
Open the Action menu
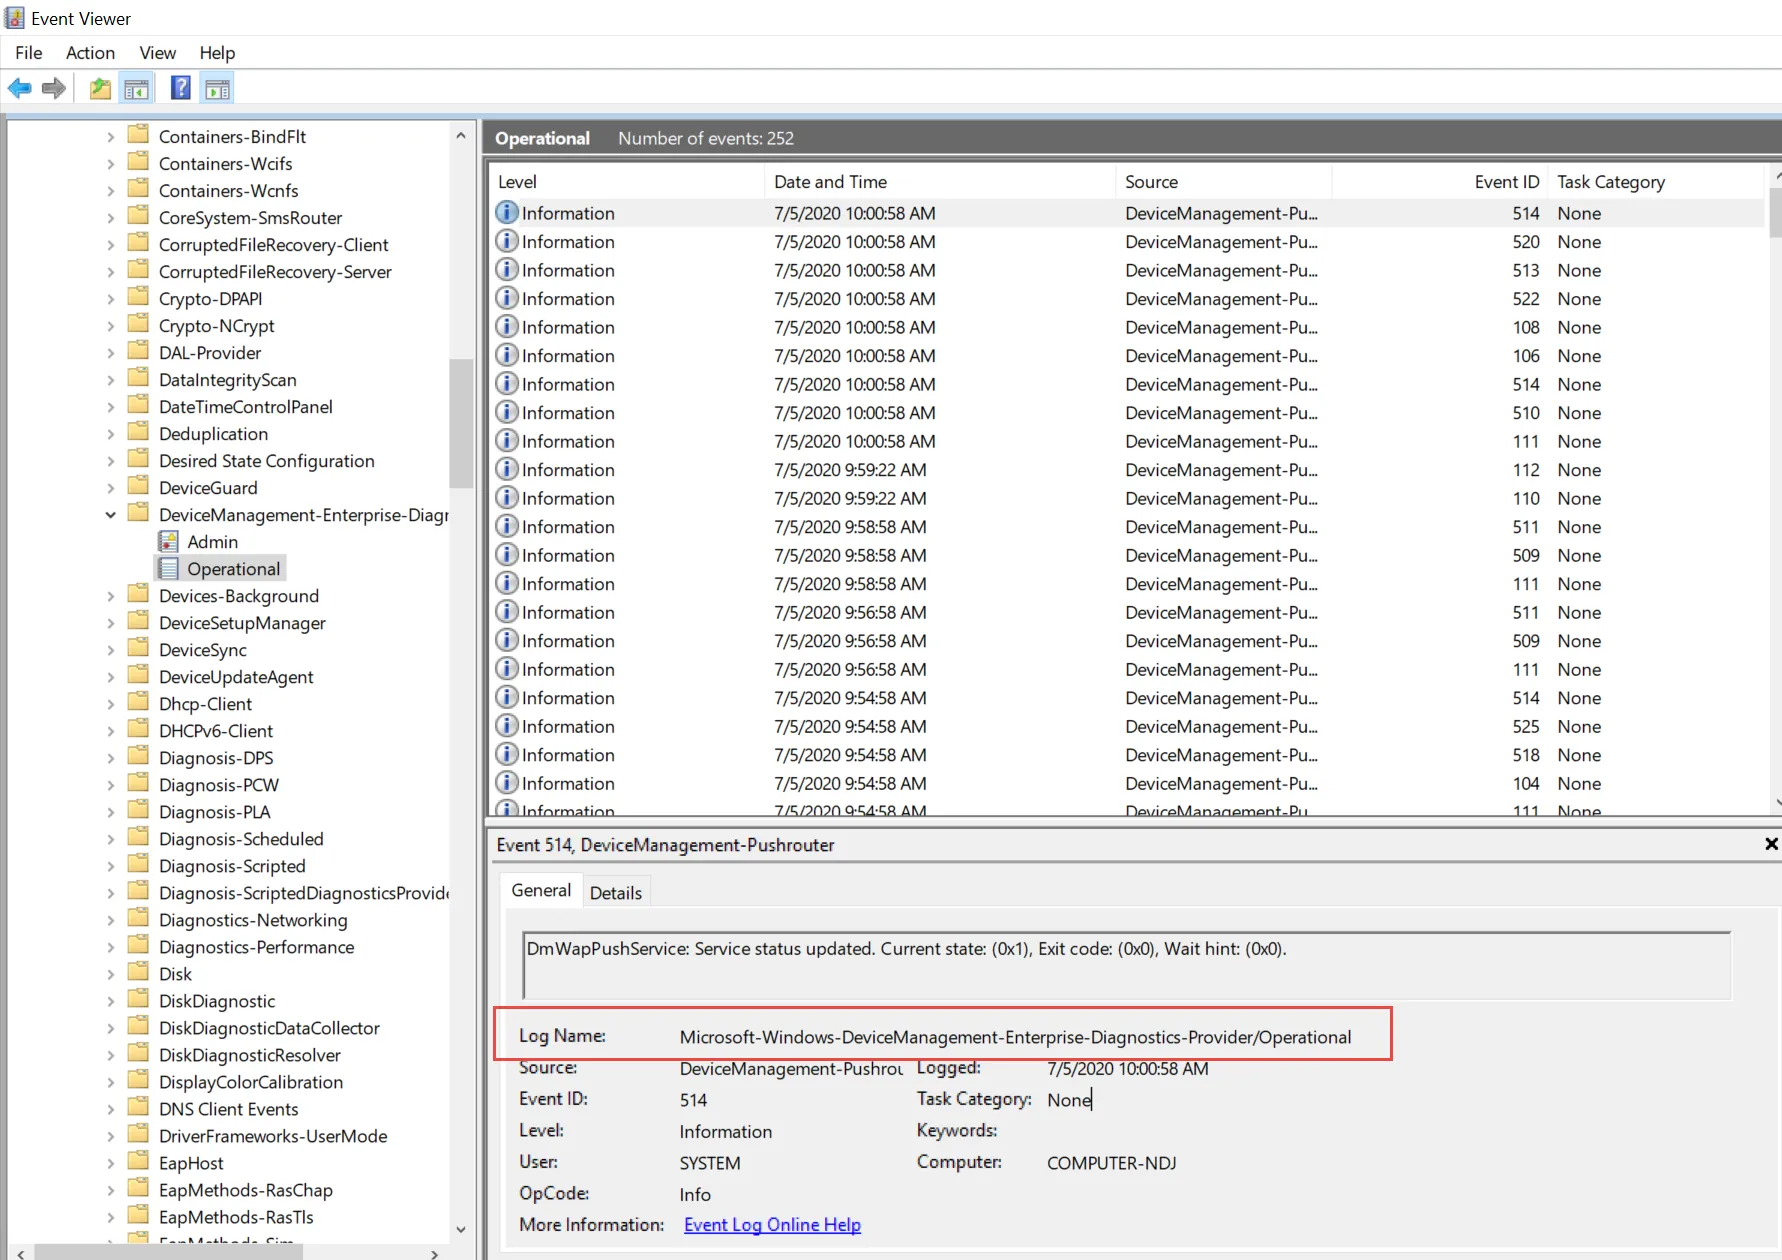tap(90, 53)
